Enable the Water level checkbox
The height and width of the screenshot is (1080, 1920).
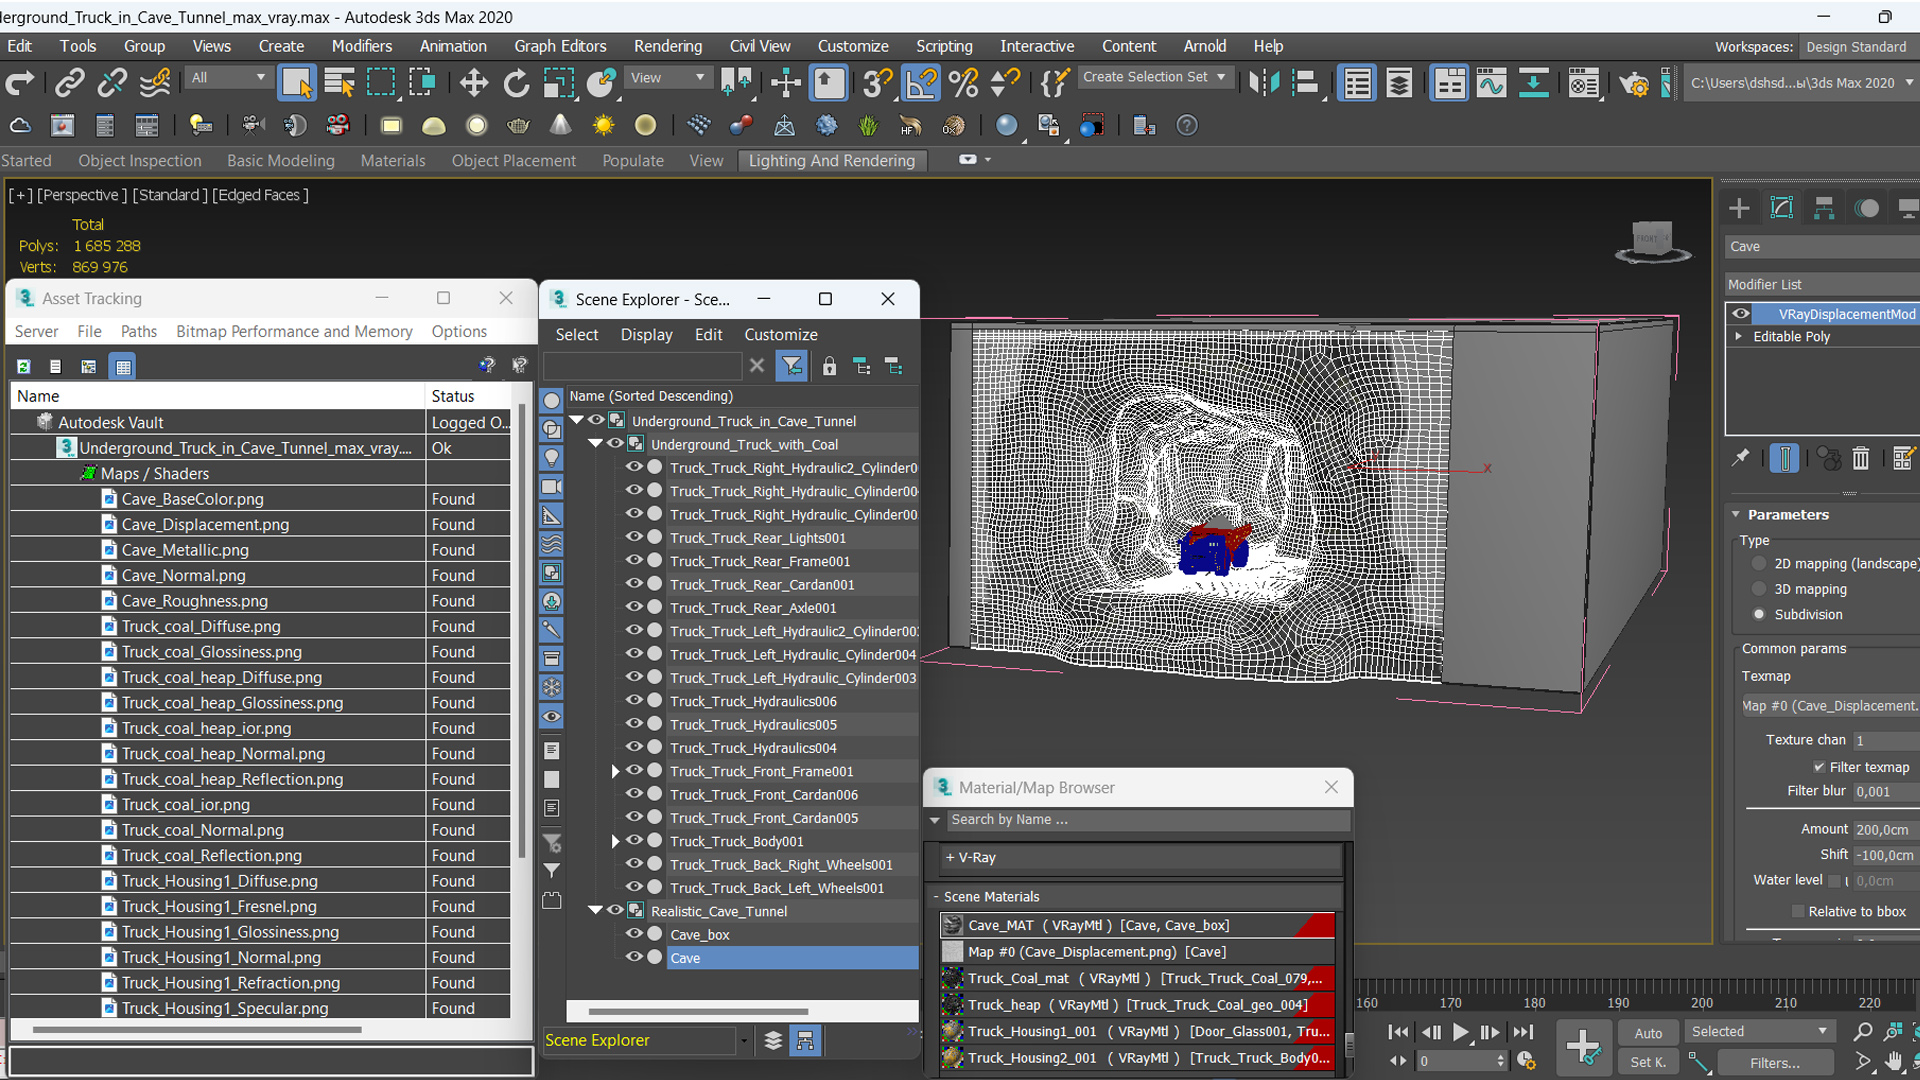[x=1834, y=880]
